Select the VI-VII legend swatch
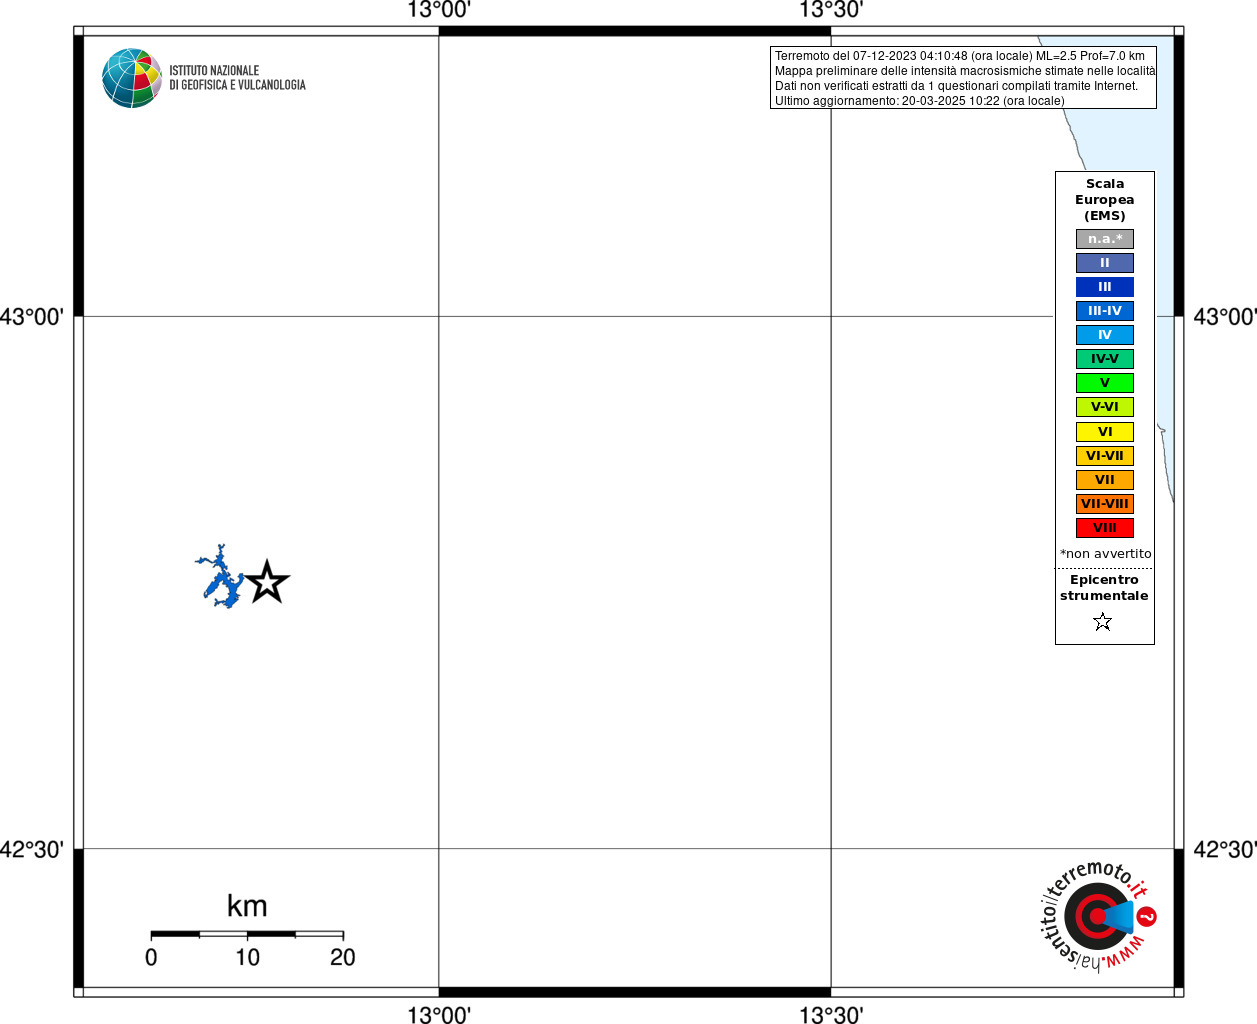The width and height of the screenshot is (1257, 1024). pyautogui.click(x=1105, y=456)
